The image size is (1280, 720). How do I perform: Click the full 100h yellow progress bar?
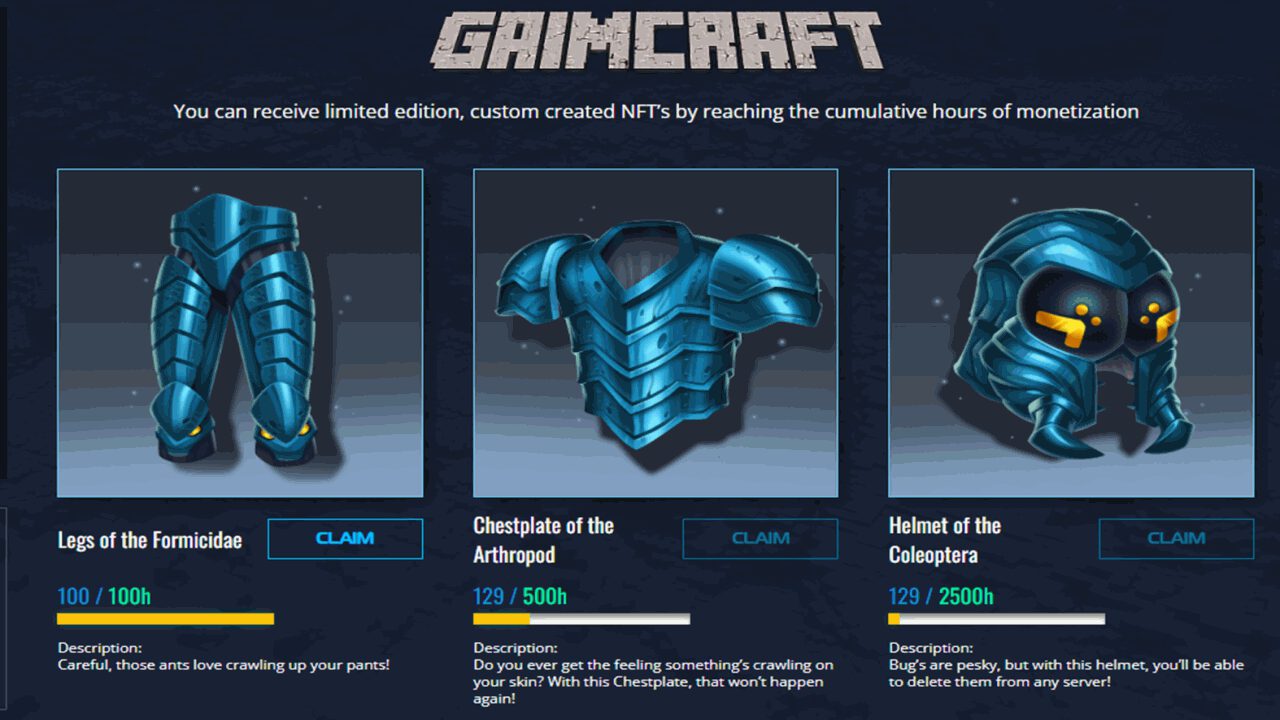point(166,619)
